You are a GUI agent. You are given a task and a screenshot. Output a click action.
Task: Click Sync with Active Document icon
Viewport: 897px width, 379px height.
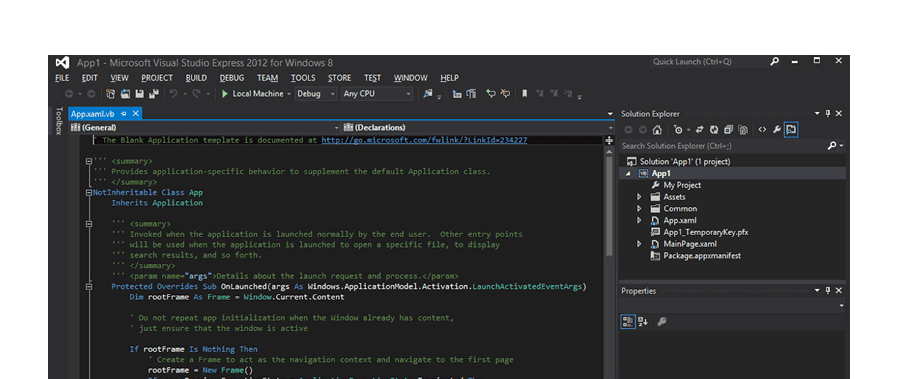point(700,130)
